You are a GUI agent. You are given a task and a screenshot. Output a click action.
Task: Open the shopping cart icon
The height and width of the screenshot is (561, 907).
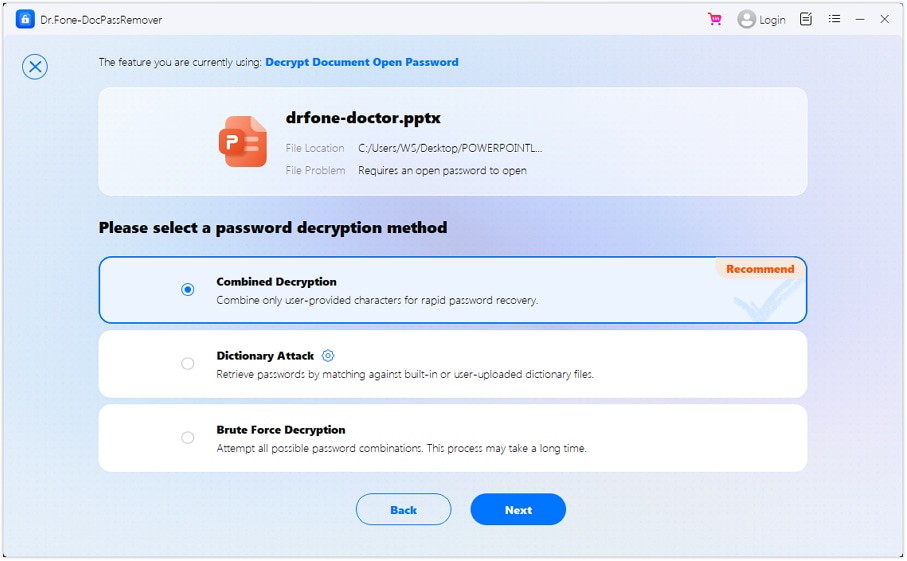click(x=714, y=19)
